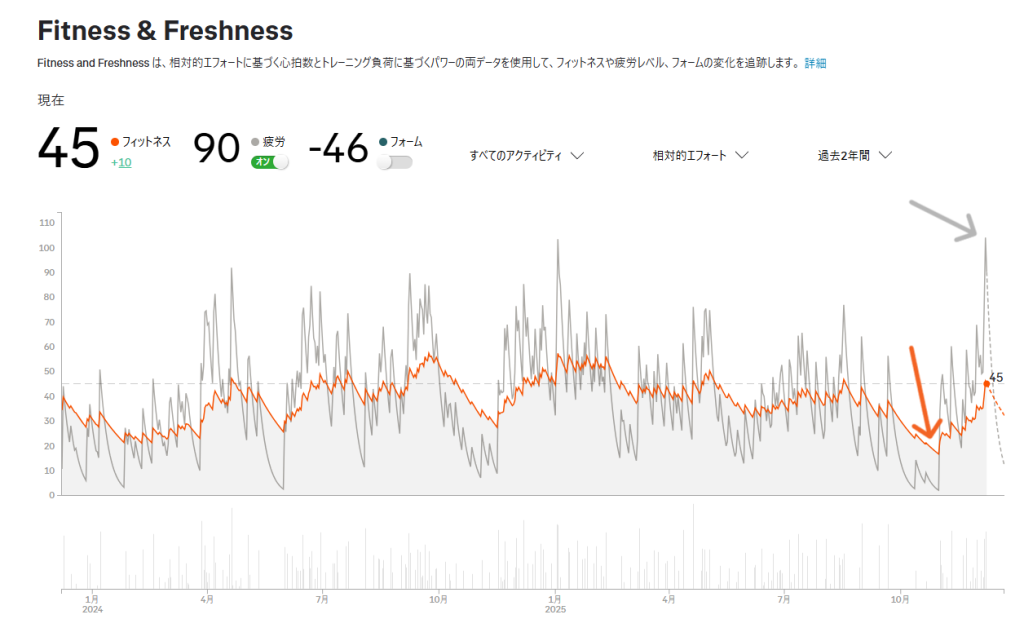
Task: Open the 詳細 link in description
Action: (x=816, y=63)
